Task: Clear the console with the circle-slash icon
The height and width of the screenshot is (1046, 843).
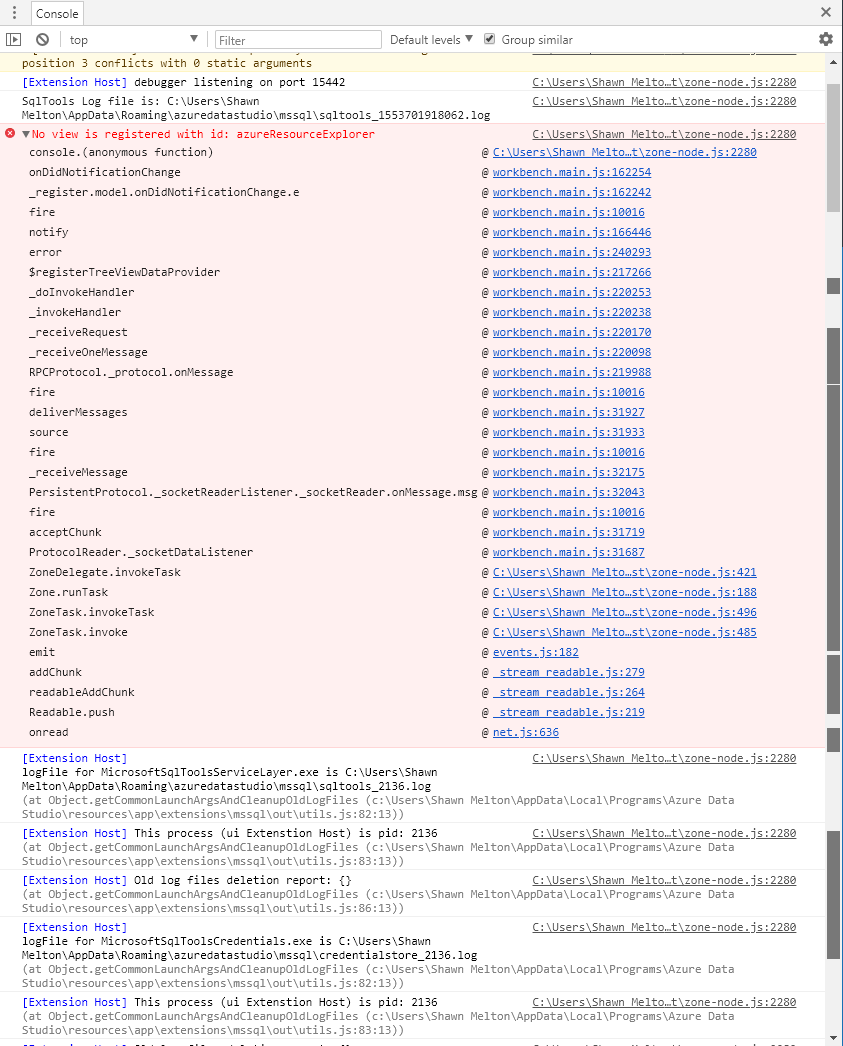Action: (x=43, y=40)
